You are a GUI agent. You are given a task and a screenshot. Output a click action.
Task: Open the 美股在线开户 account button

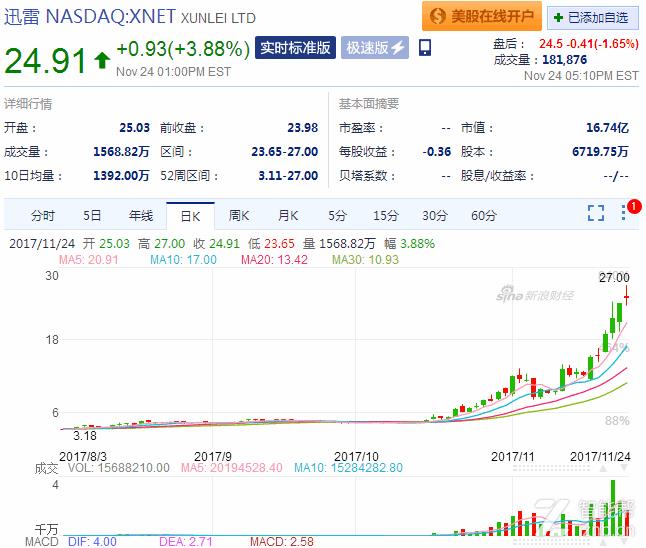pos(482,16)
